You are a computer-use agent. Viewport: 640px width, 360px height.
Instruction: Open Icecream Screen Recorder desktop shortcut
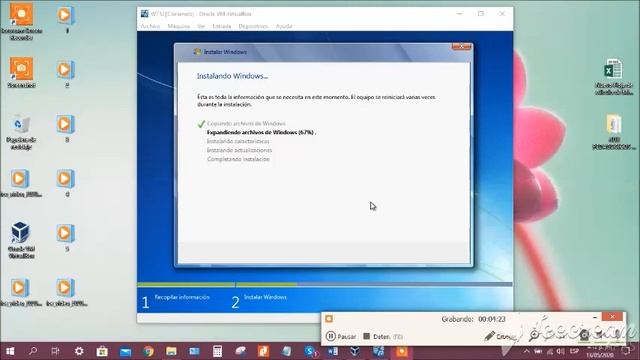pyautogui.click(x=21, y=21)
